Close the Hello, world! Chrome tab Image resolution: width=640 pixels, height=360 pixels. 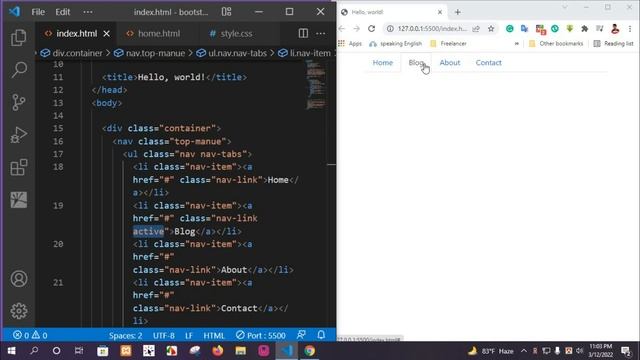click(440, 12)
